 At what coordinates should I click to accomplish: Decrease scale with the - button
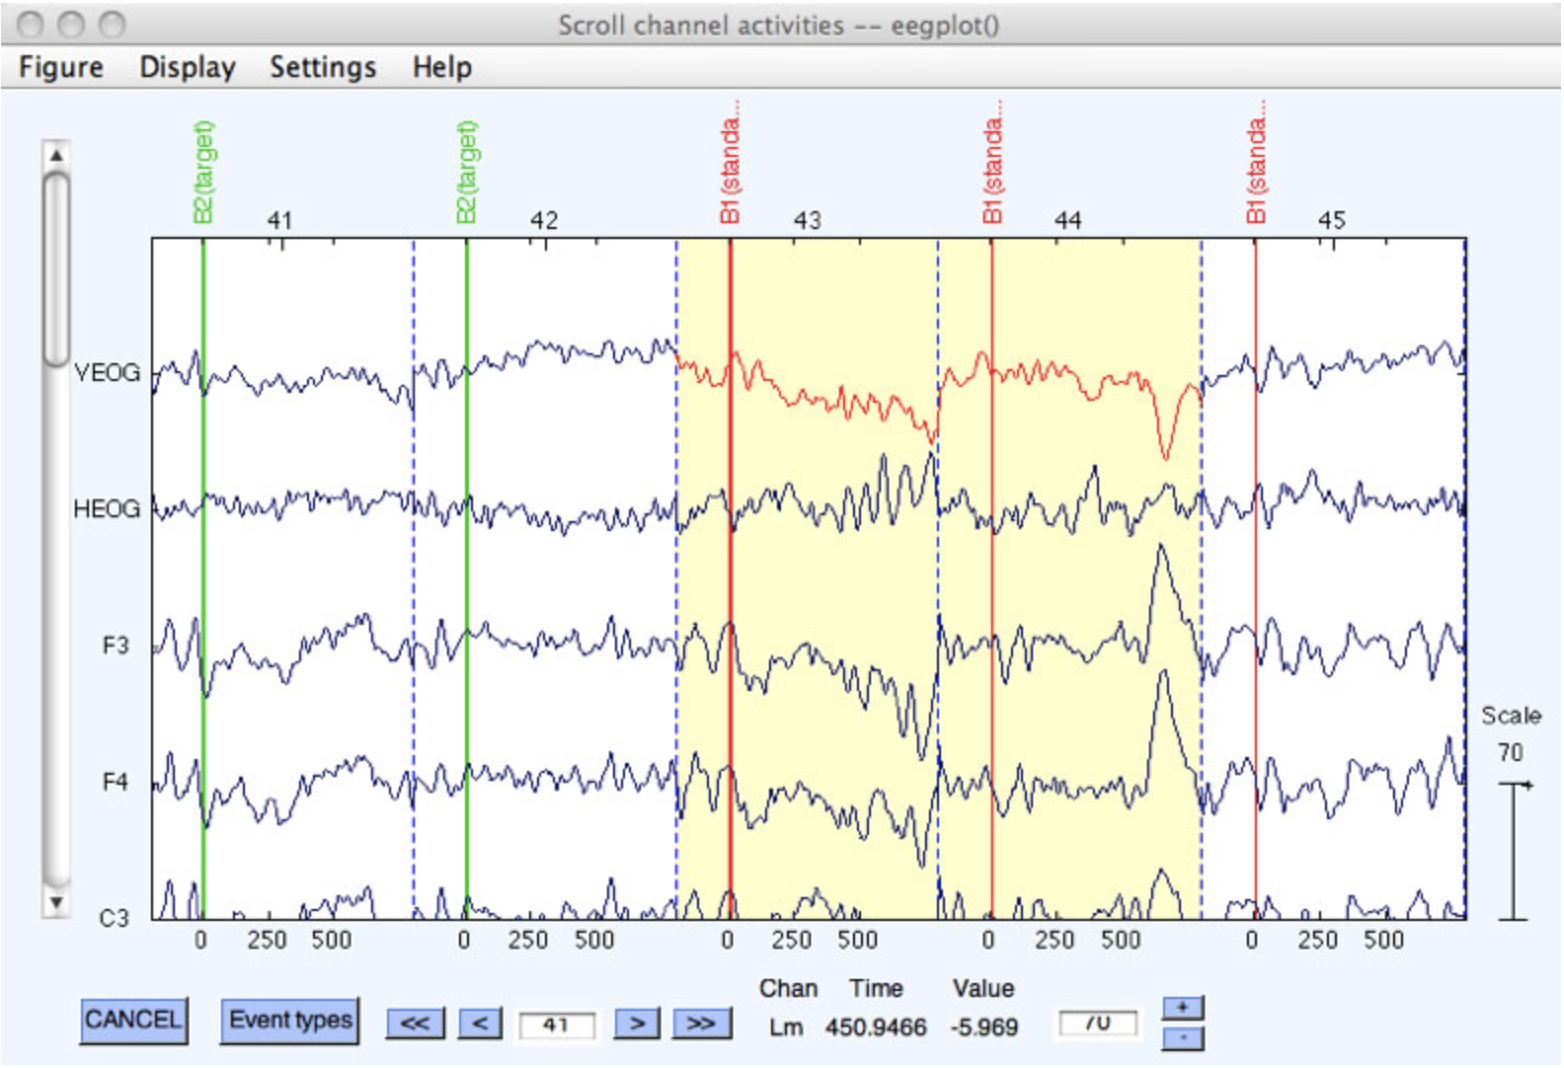click(x=1183, y=1038)
